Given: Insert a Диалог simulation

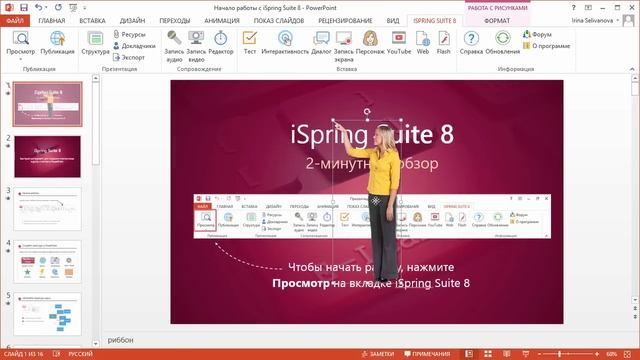Looking at the screenshot, I should (x=321, y=38).
